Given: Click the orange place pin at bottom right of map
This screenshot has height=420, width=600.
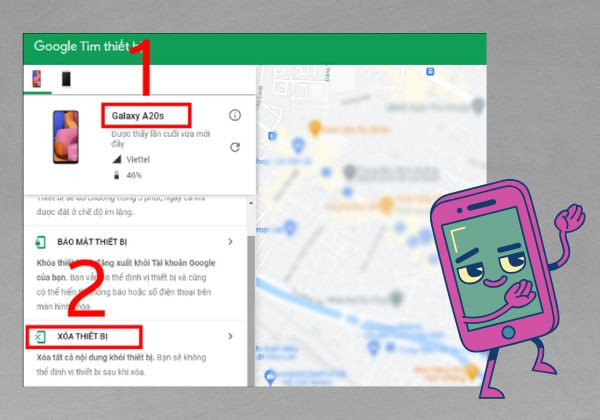Looking at the screenshot, I should (473, 371).
